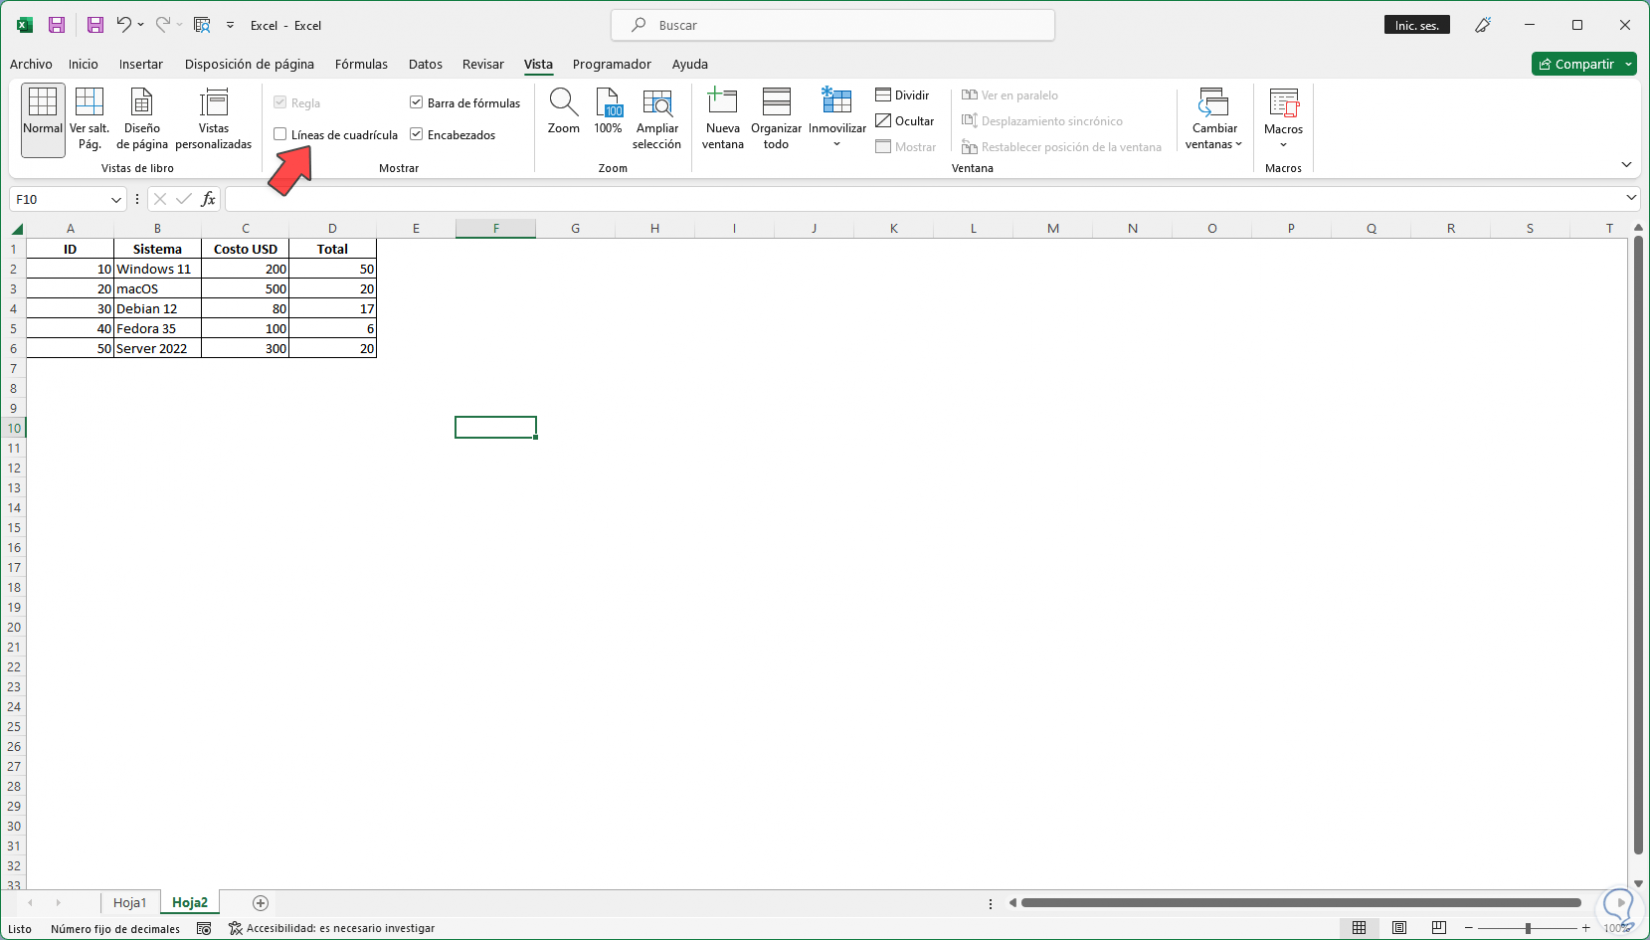Open the Archivo menu
This screenshot has width=1650, height=940.
(x=31, y=64)
